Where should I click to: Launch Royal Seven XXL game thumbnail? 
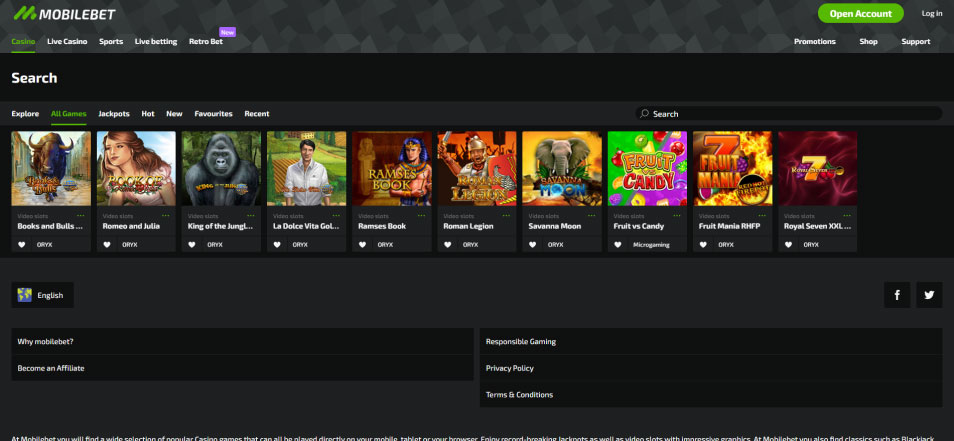(x=818, y=168)
